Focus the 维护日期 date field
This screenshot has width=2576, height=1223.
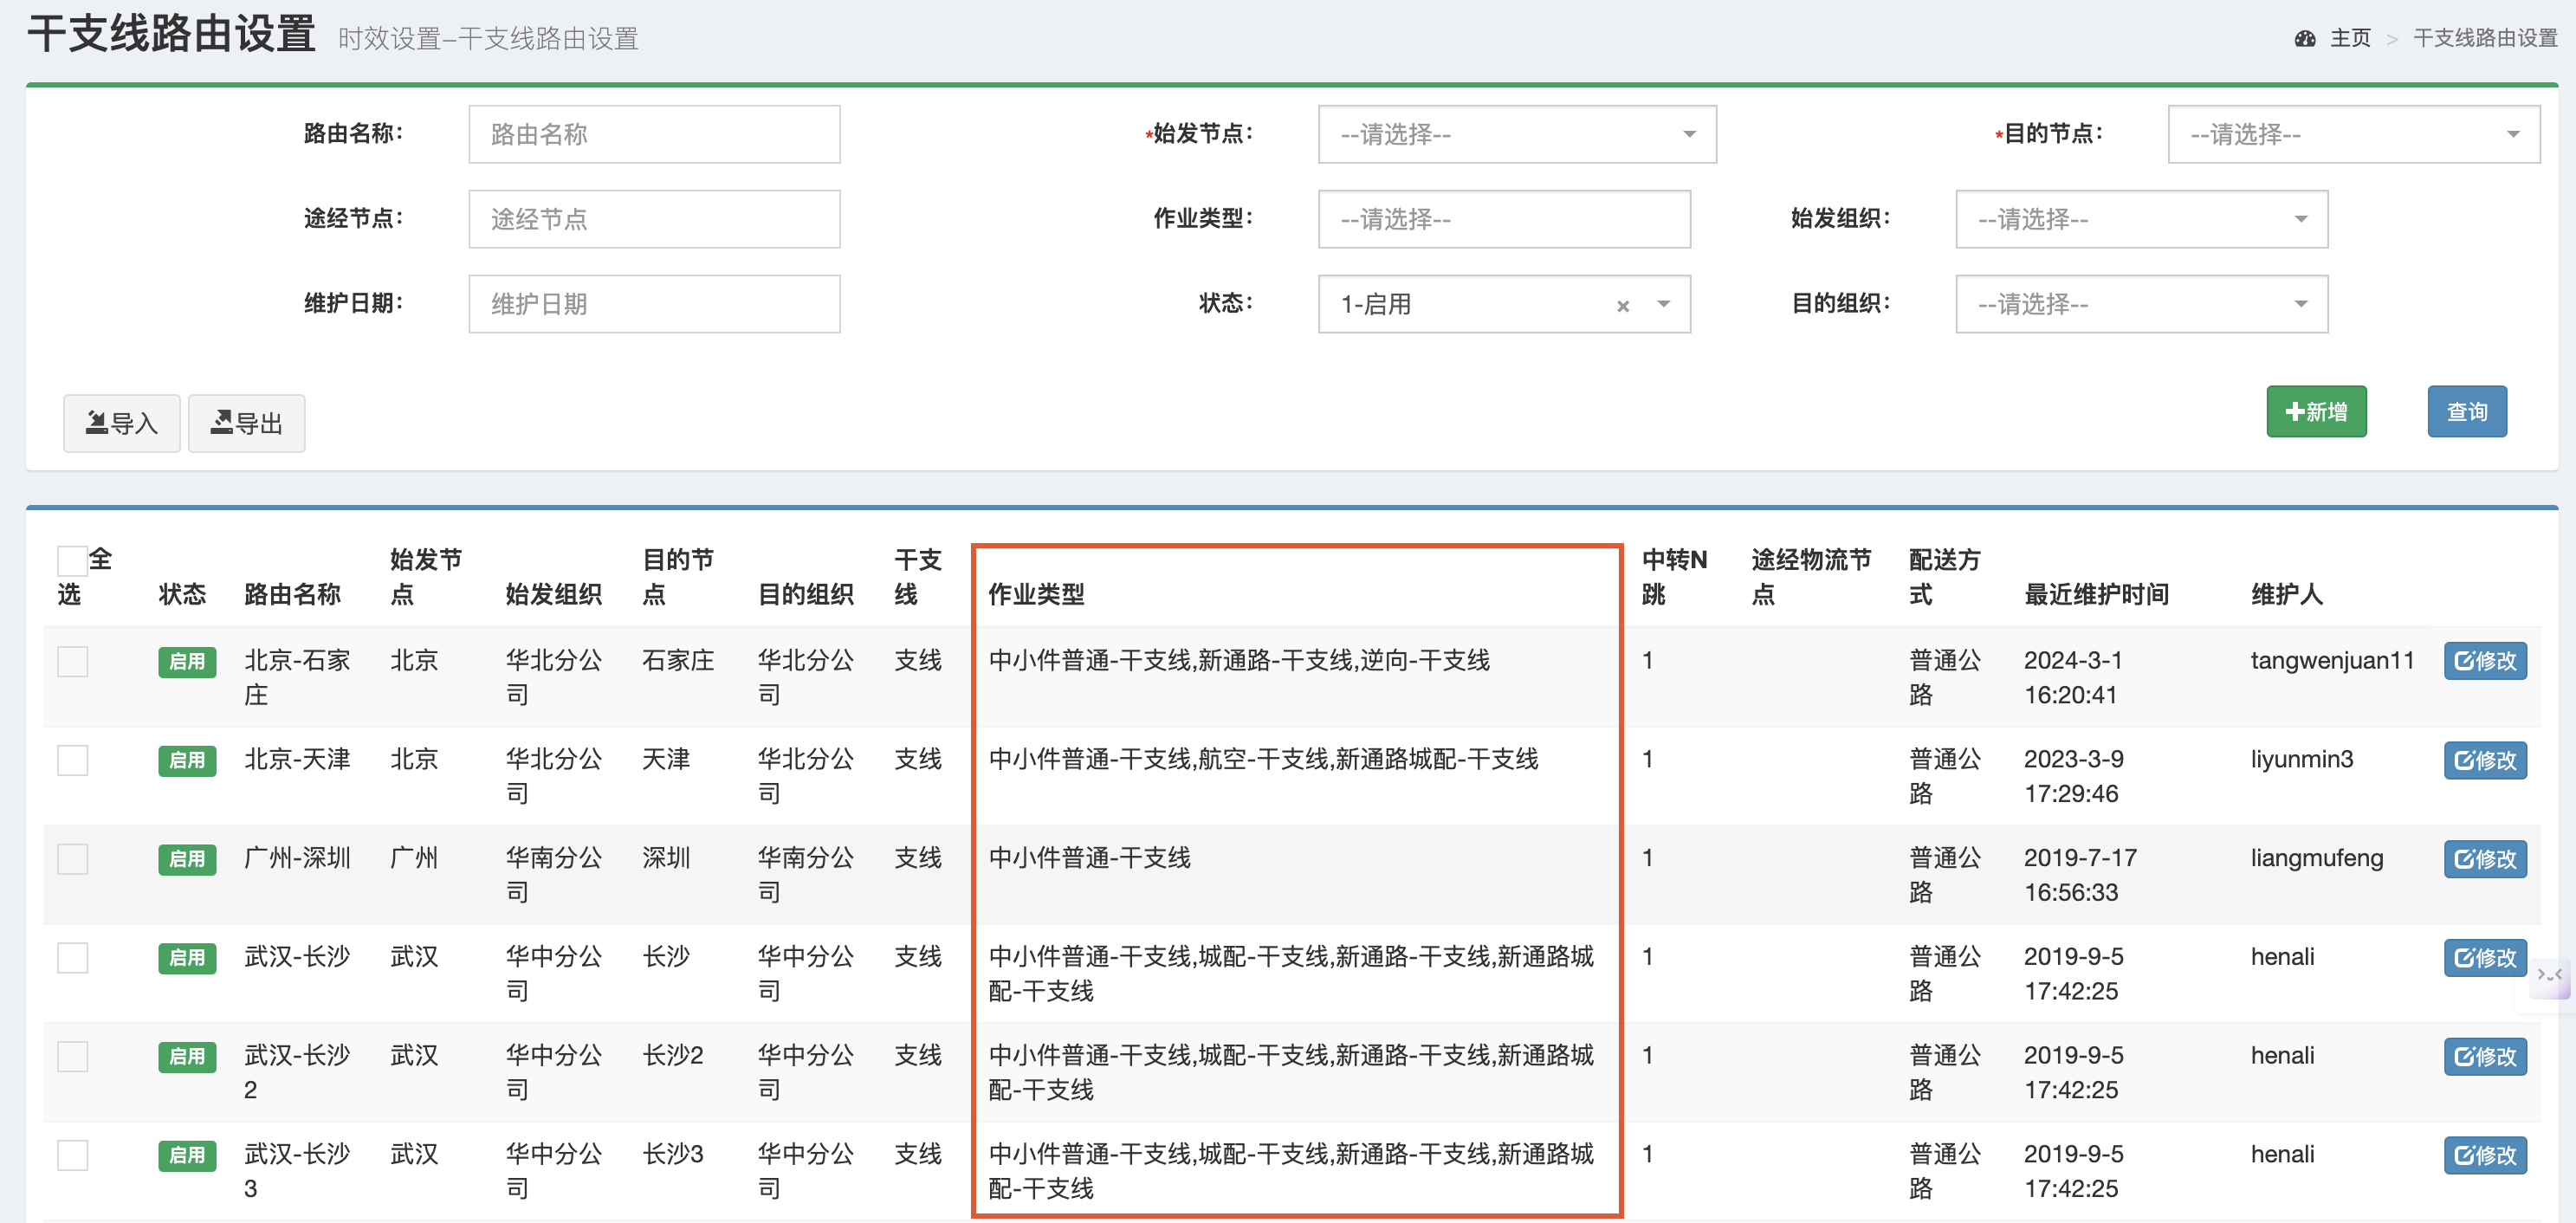pyautogui.click(x=654, y=304)
